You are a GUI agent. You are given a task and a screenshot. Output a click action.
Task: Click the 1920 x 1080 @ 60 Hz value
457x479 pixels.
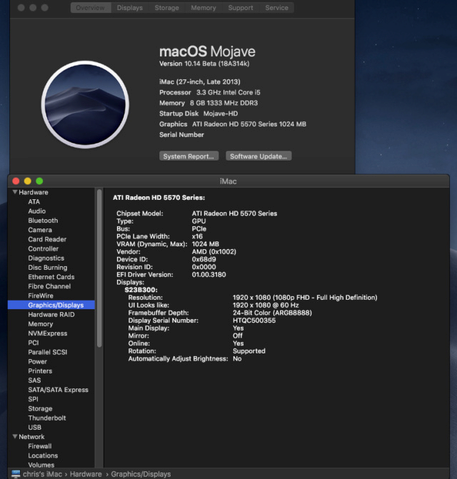266,305
